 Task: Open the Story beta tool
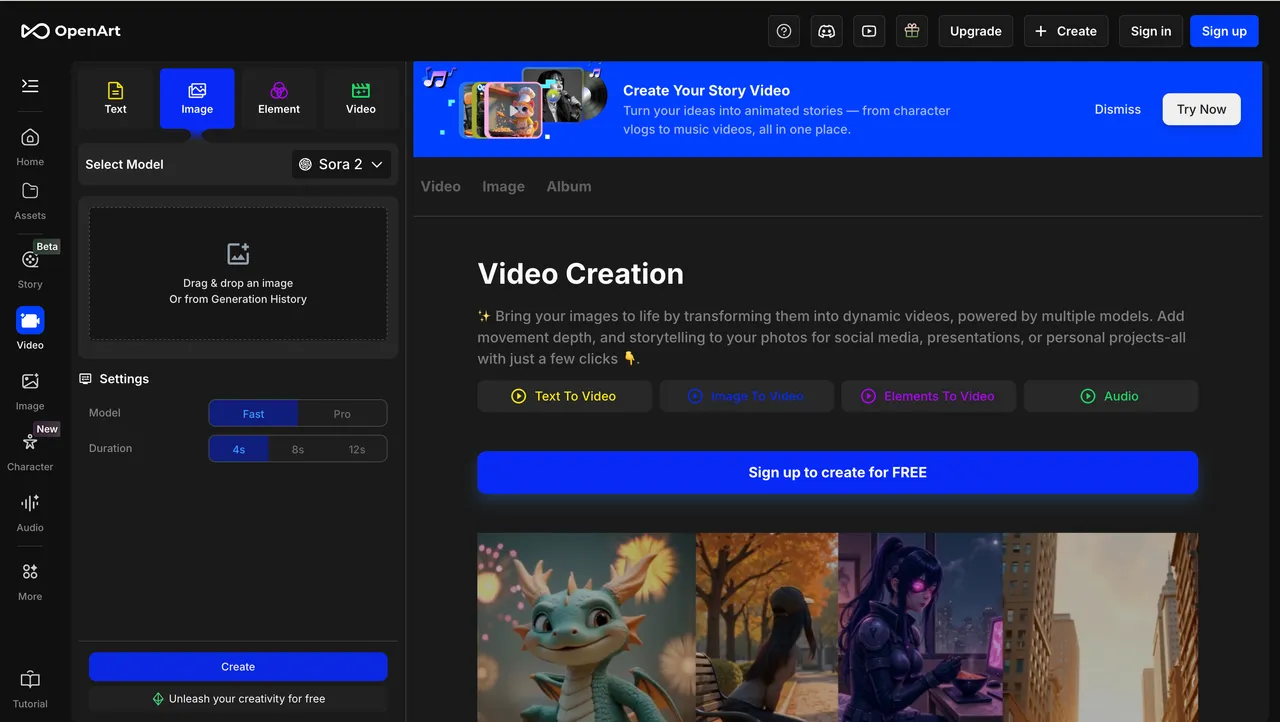point(30,268)
